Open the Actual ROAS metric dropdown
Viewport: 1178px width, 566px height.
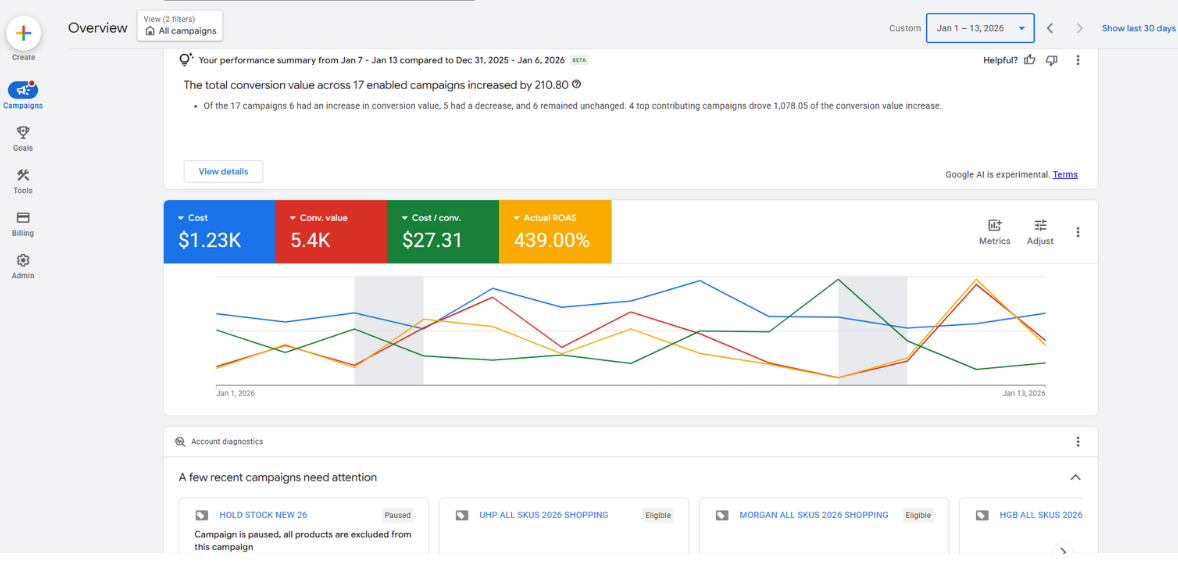pos(517,218)
